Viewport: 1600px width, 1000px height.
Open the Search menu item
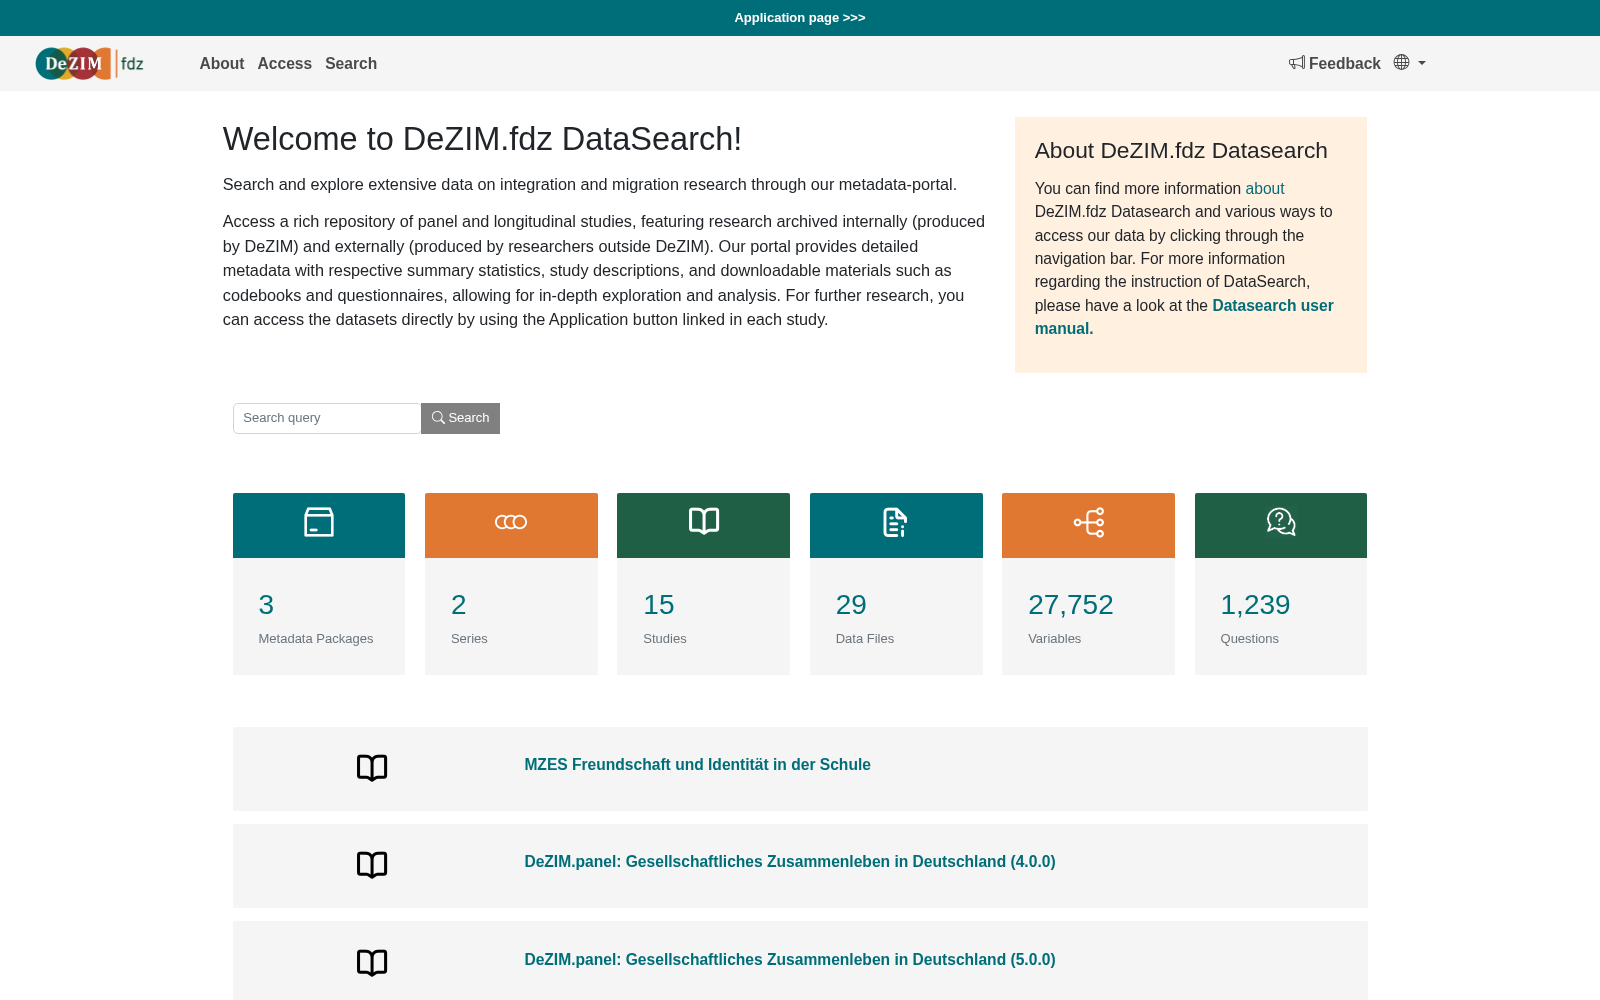click(x=351, y=63)
